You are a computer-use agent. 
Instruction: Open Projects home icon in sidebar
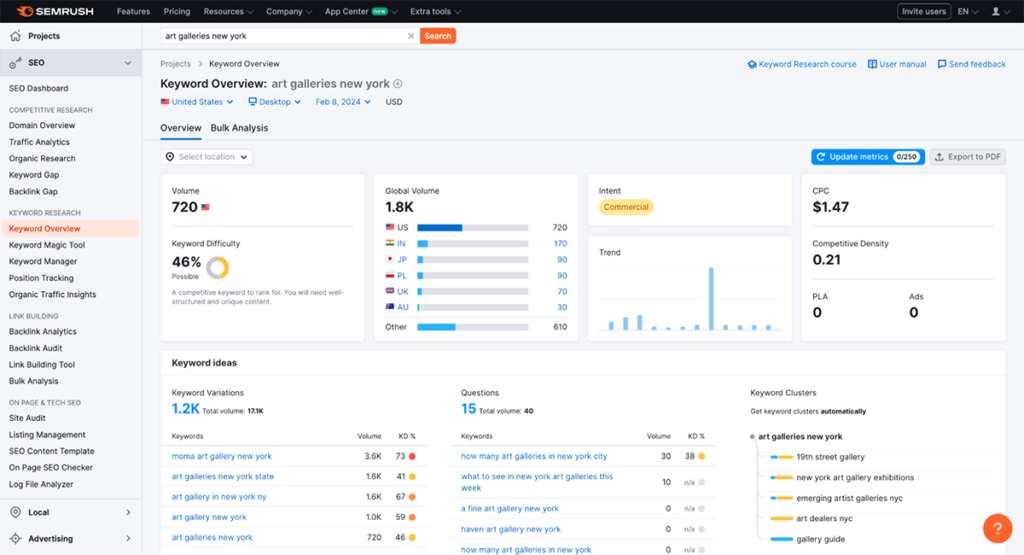(x=16, y=36)
